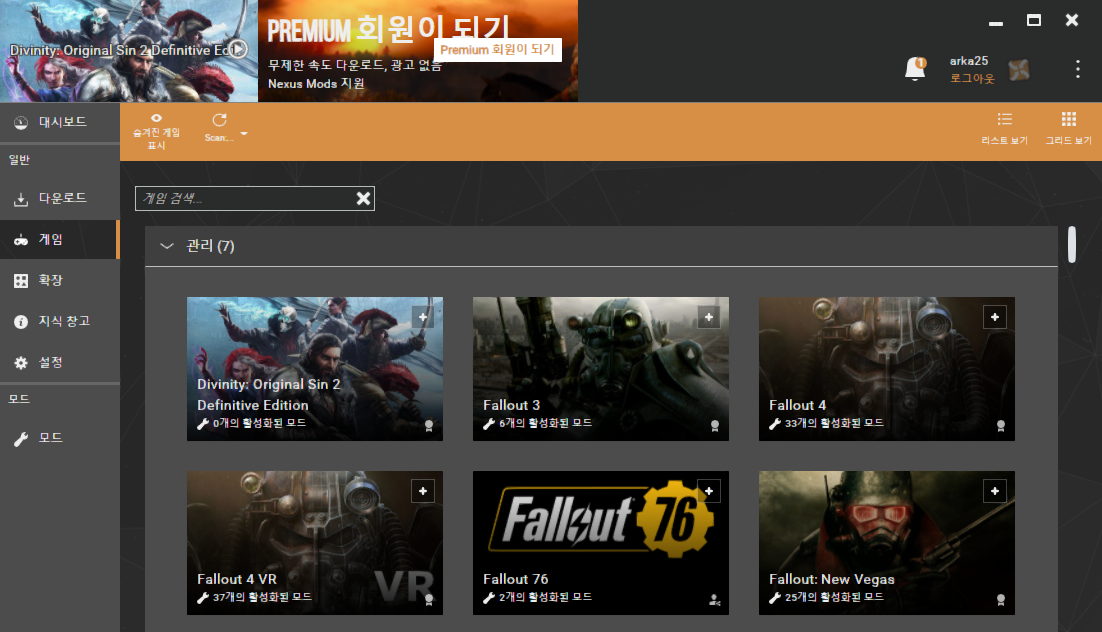Click the Divinity Original Sin 2 game card
The width and height of the screenshot is (1102, 632).
tap(315, 369)
